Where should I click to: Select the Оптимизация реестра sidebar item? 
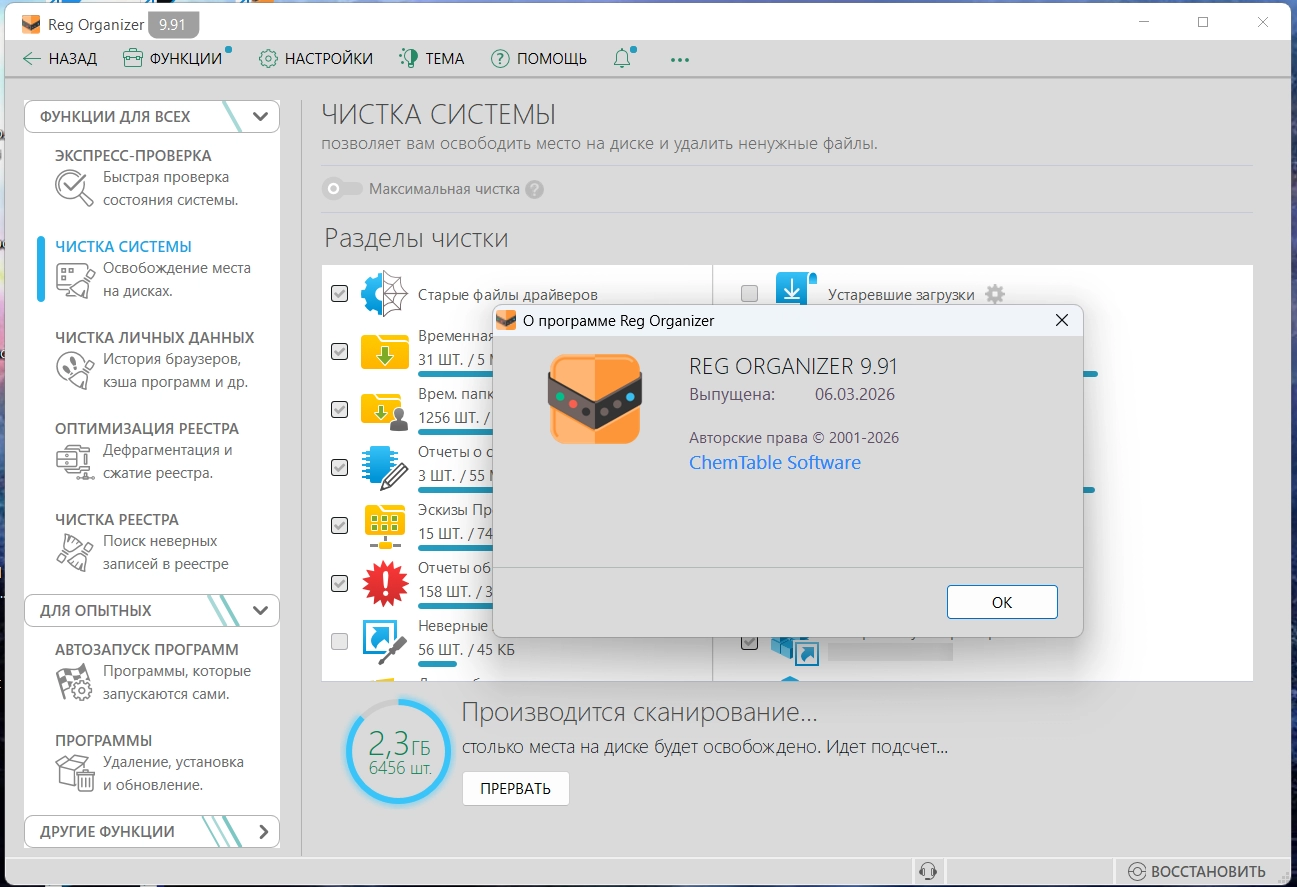click(154, 451)
